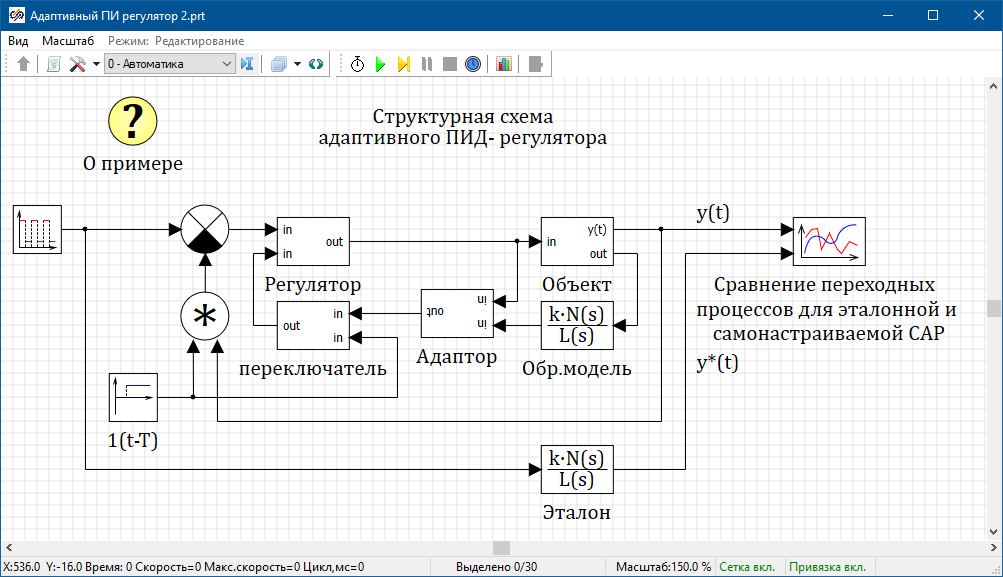Screen dimensions: 1003x577
Task: Click the hammer and wrench tools icon
Action: tap(78, 64)
